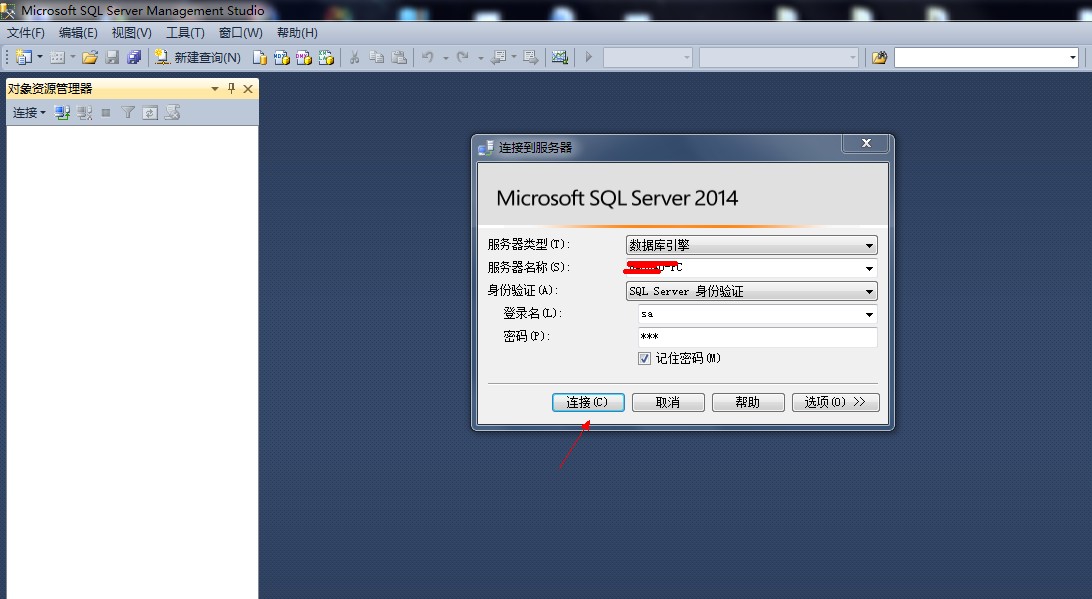Open the 服务器名称 dropdown arrow
The height and width of the screenshot is (599, 1092).
(x=869, y=268)
